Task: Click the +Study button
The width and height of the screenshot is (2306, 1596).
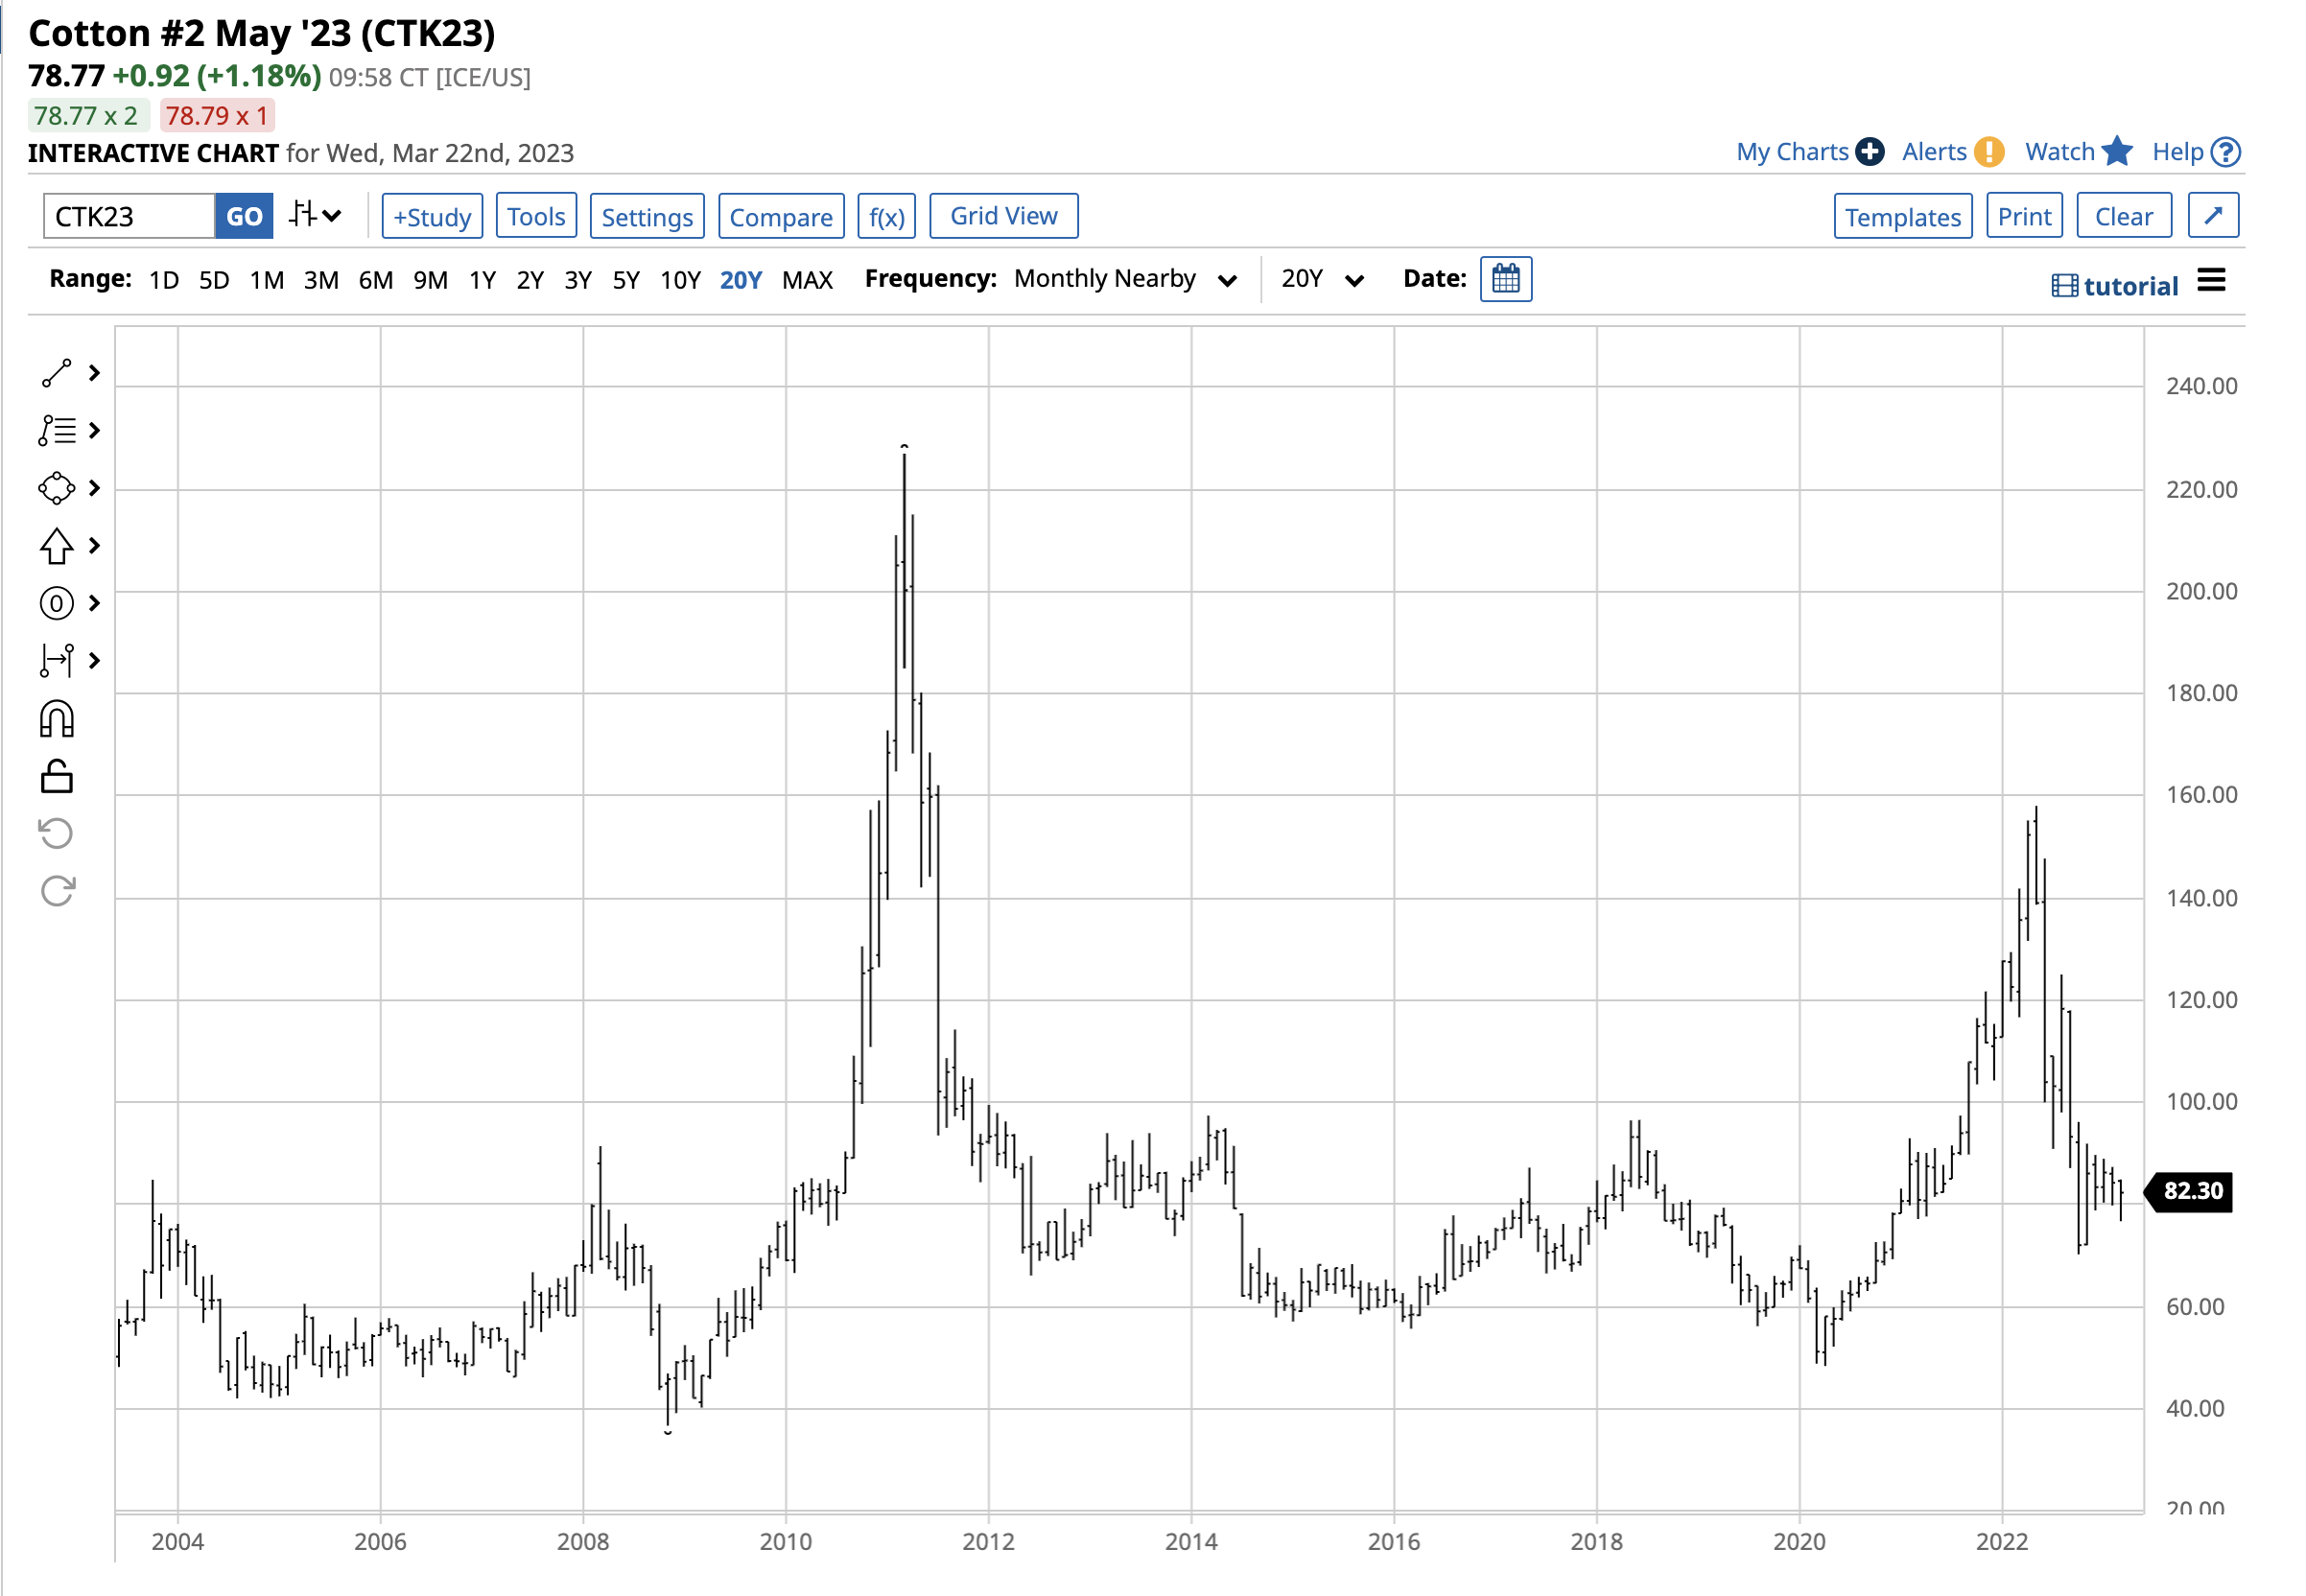Action: (x=432, y=217)
